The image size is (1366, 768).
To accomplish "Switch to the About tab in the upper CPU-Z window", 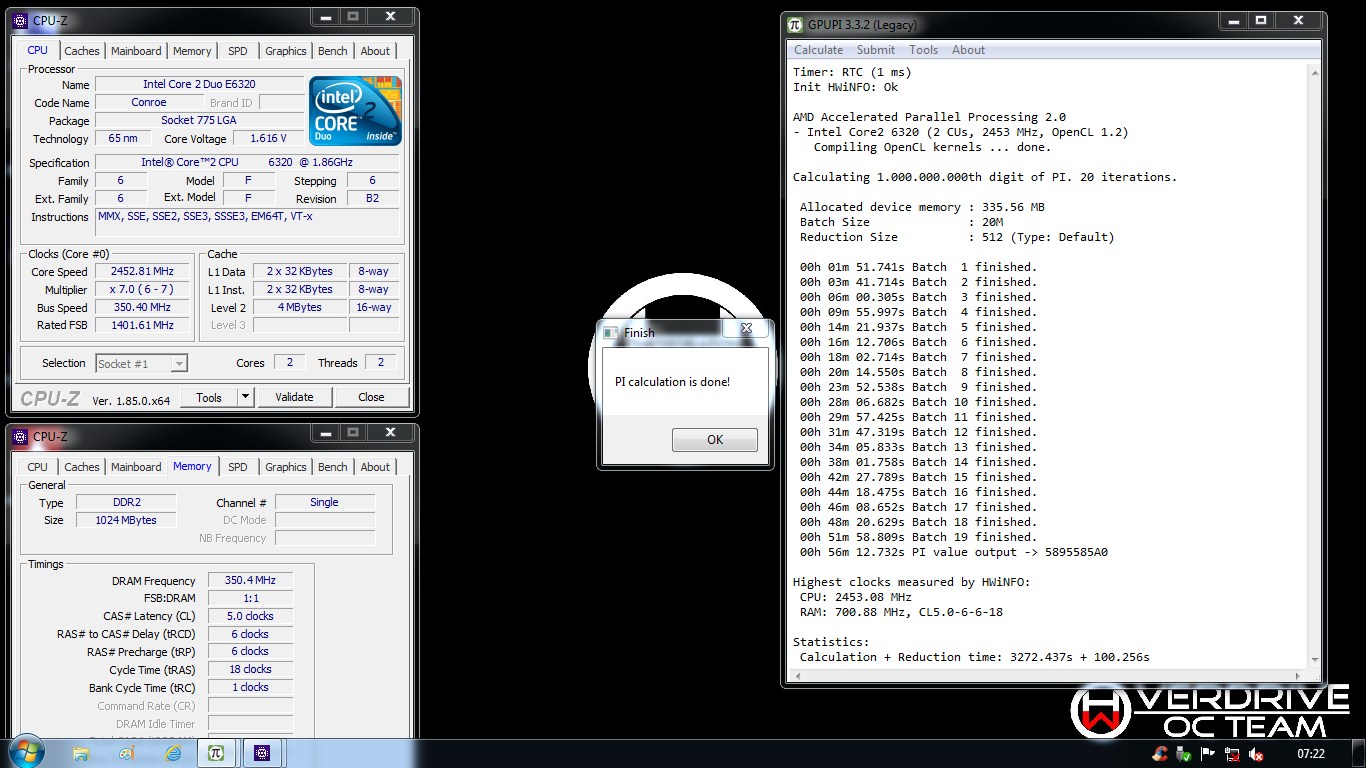I will pos(375,51).
